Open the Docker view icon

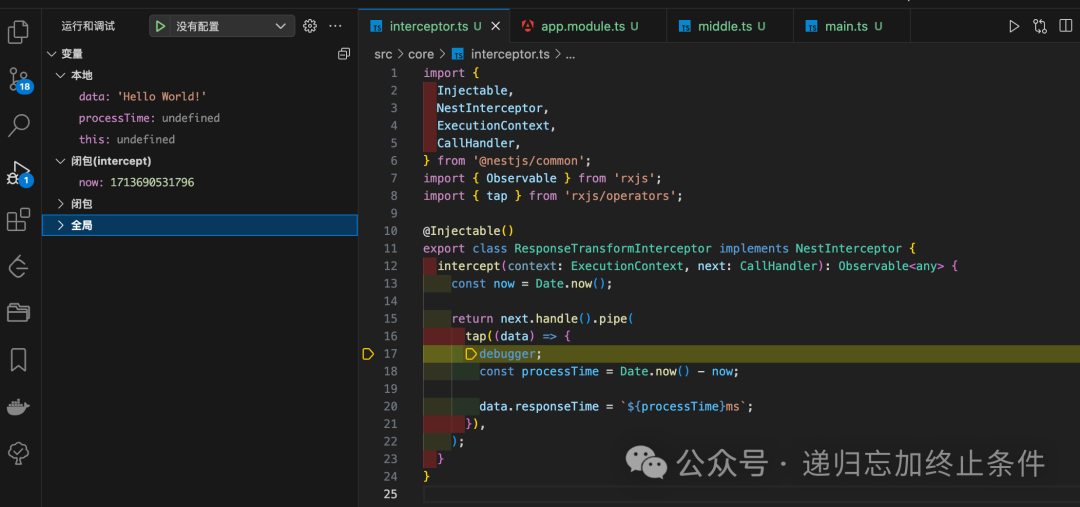(x=19, y=407)
